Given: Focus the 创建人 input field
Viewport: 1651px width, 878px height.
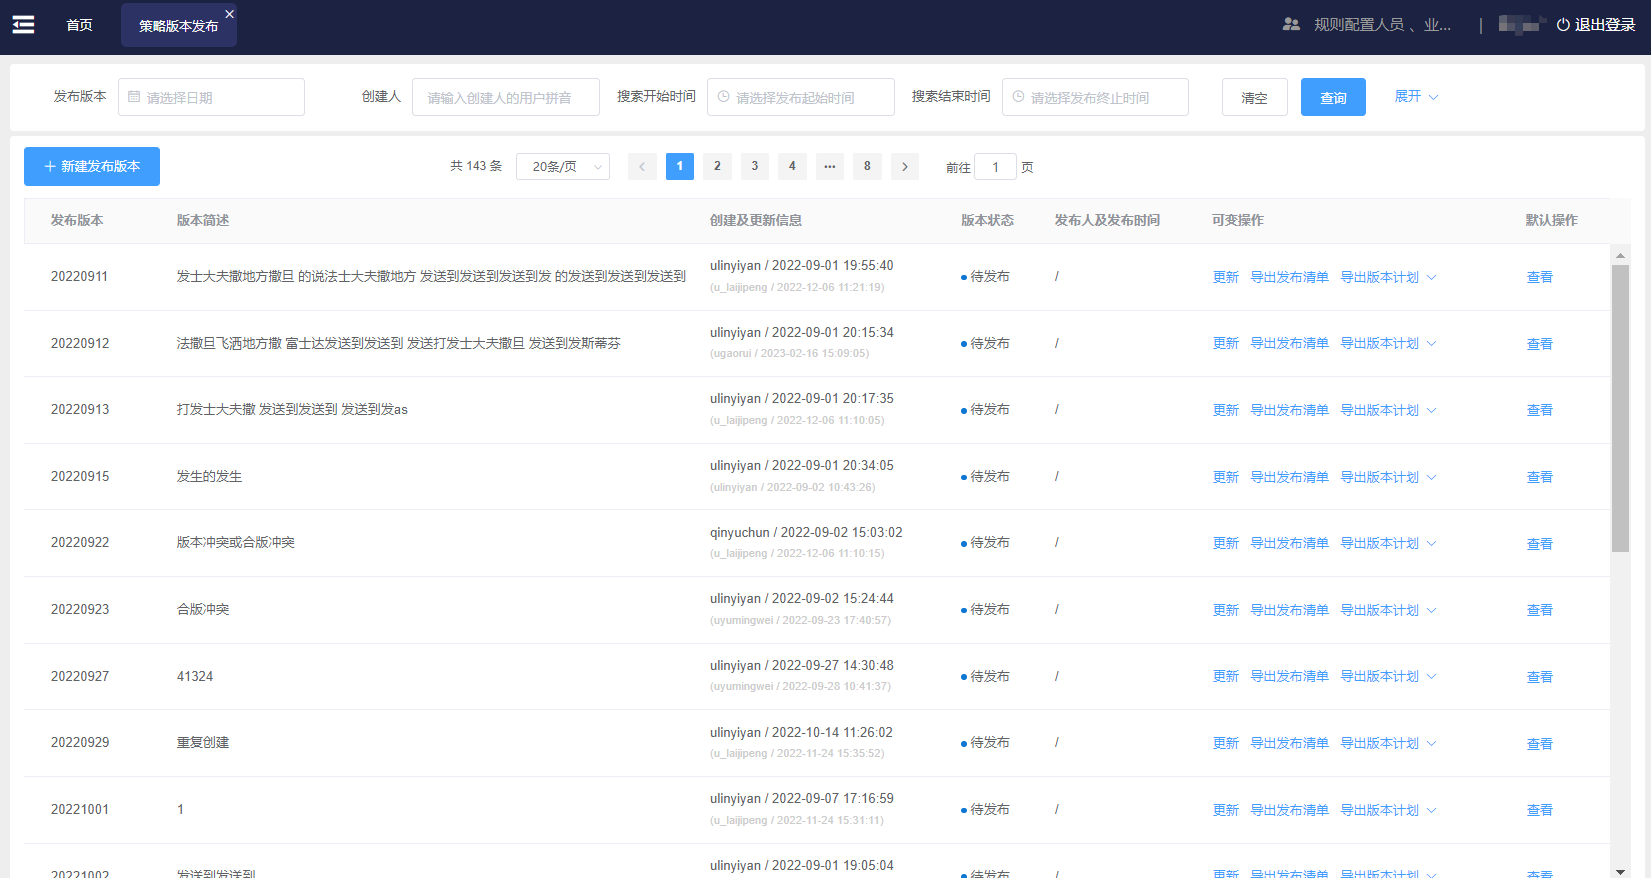Looking at the screenshot, I should 505,97.
